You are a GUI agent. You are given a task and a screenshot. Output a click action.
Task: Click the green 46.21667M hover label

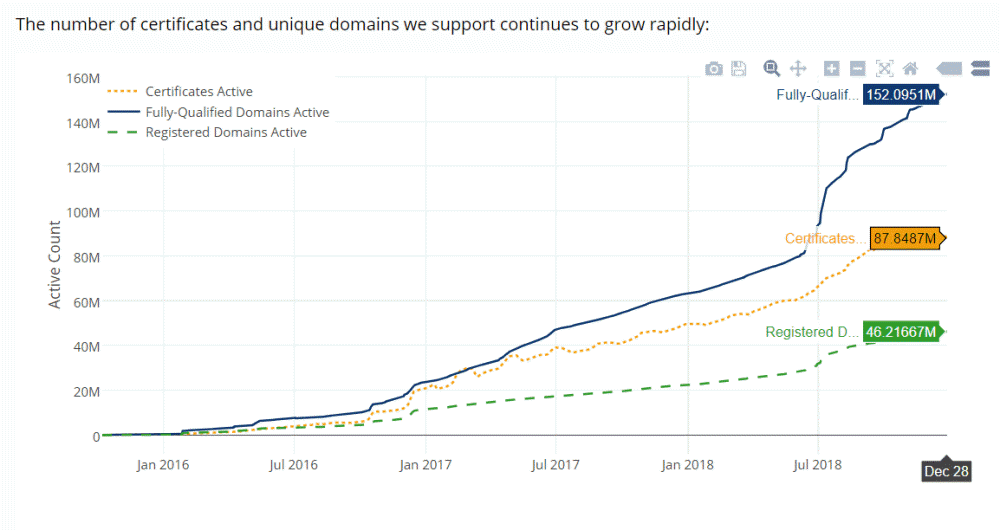(x=901, y=332)
